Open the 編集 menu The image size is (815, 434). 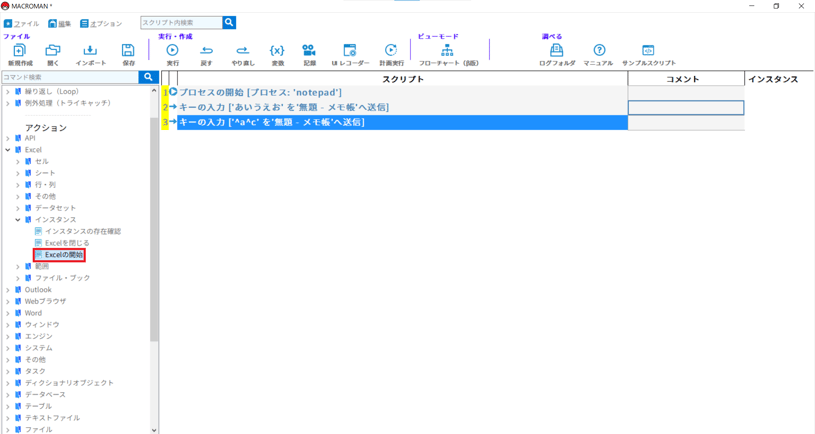60,23
